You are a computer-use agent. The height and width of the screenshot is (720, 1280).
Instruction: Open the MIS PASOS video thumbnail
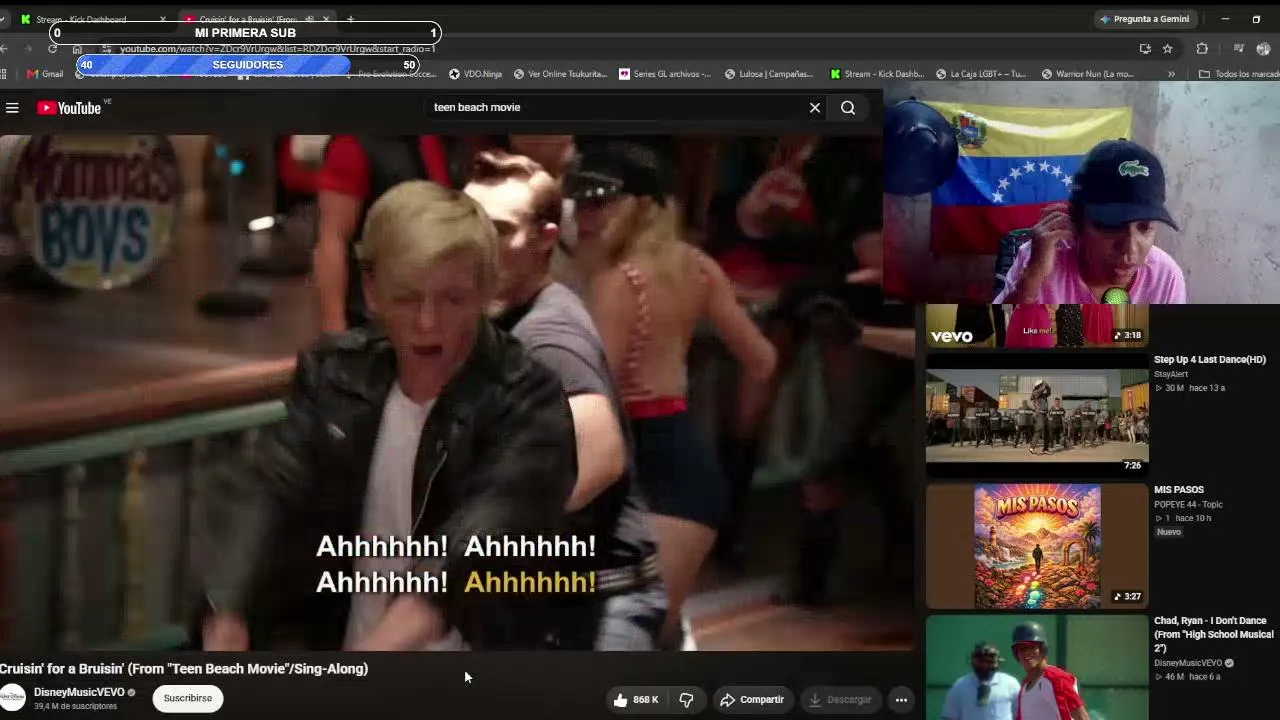[x=1037, y=547]
